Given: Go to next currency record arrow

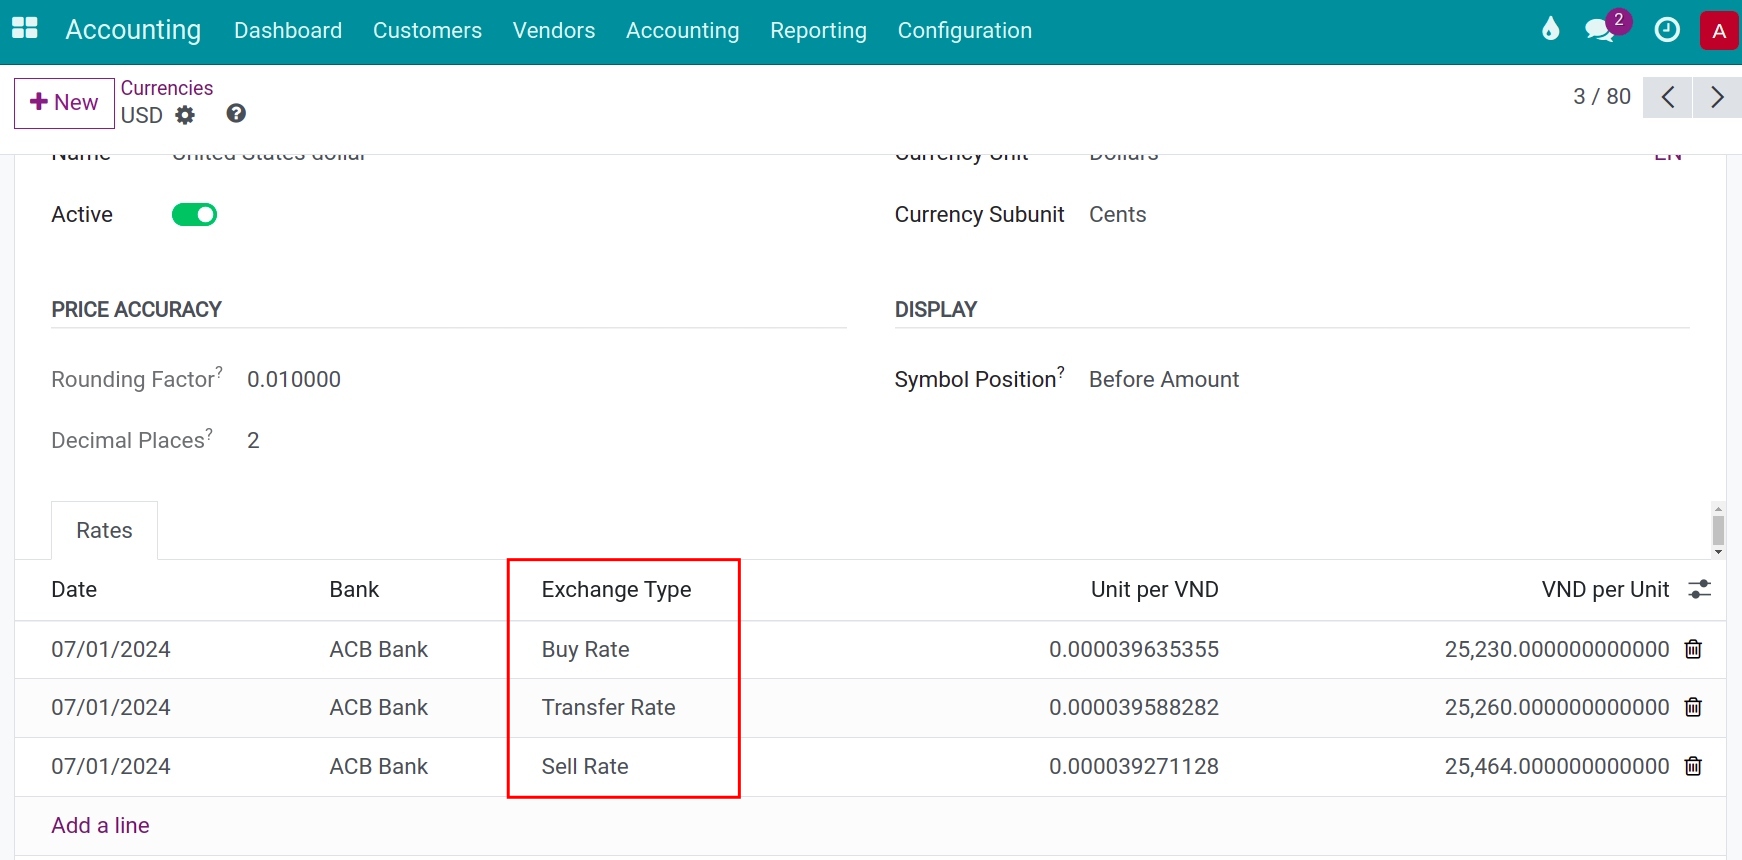Looking at the screenshot, I should [x=1718, y=97].
